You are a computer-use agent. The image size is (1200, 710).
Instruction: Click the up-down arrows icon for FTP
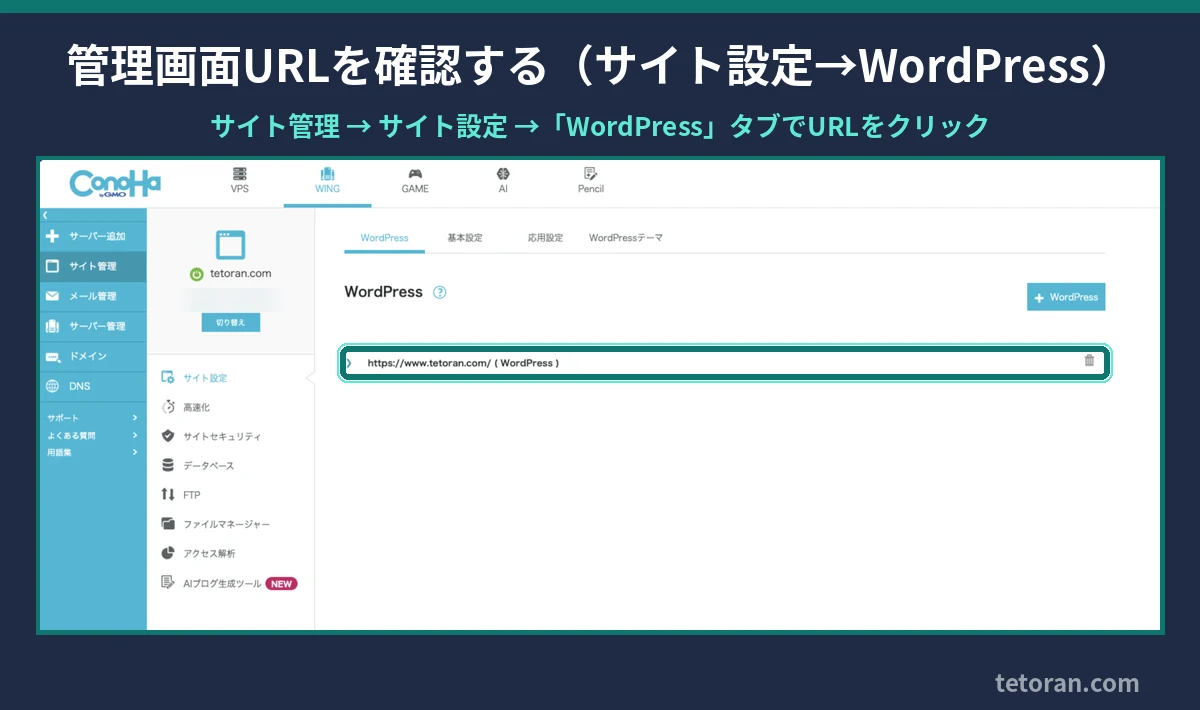coord(168,494)
